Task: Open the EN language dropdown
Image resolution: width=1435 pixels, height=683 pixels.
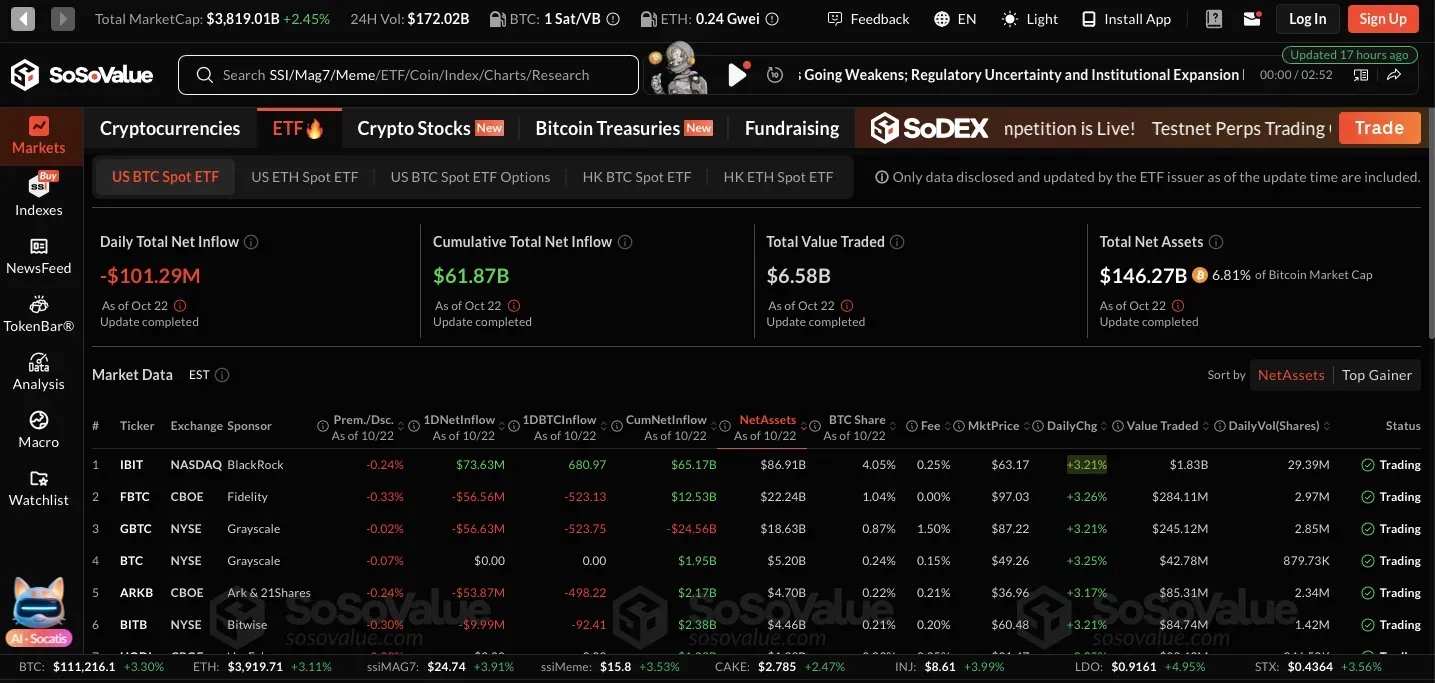Action: [954, 19]
